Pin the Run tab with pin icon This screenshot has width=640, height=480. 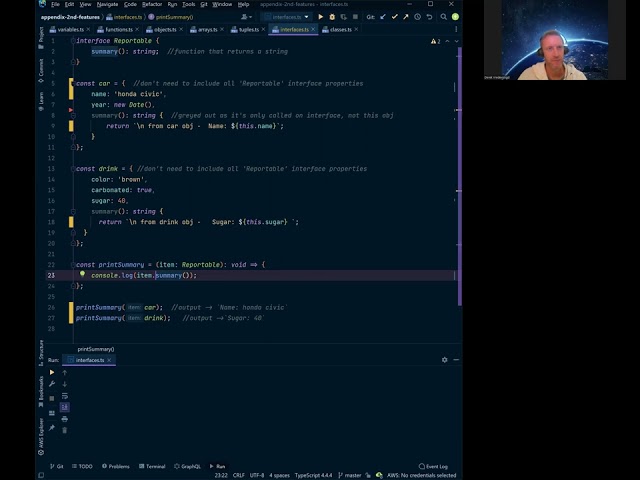click(52, 428)
